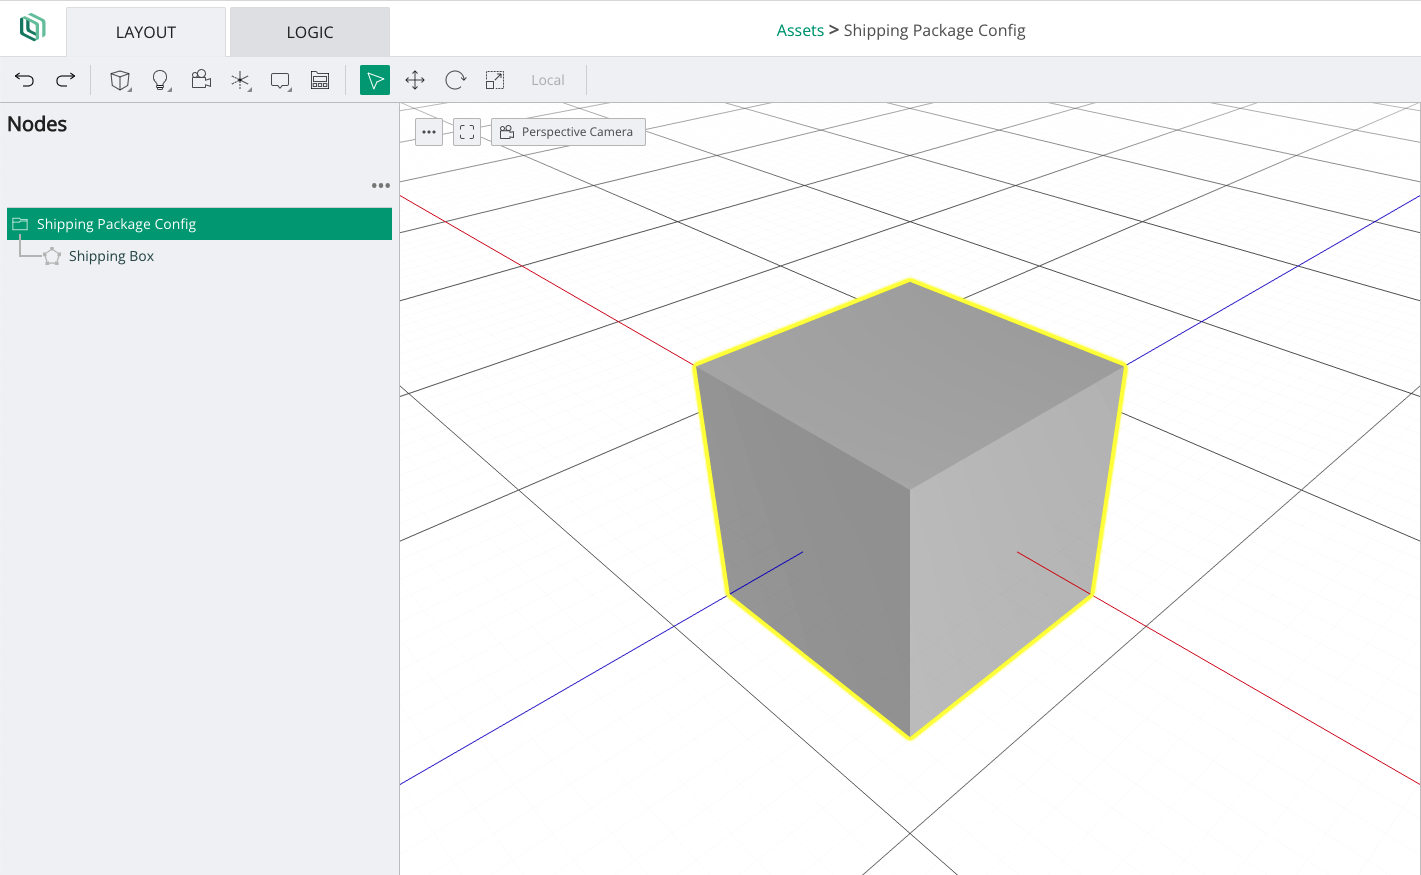
Task: Toggle viewport fullscreen icon
Action: coord(467,132)
